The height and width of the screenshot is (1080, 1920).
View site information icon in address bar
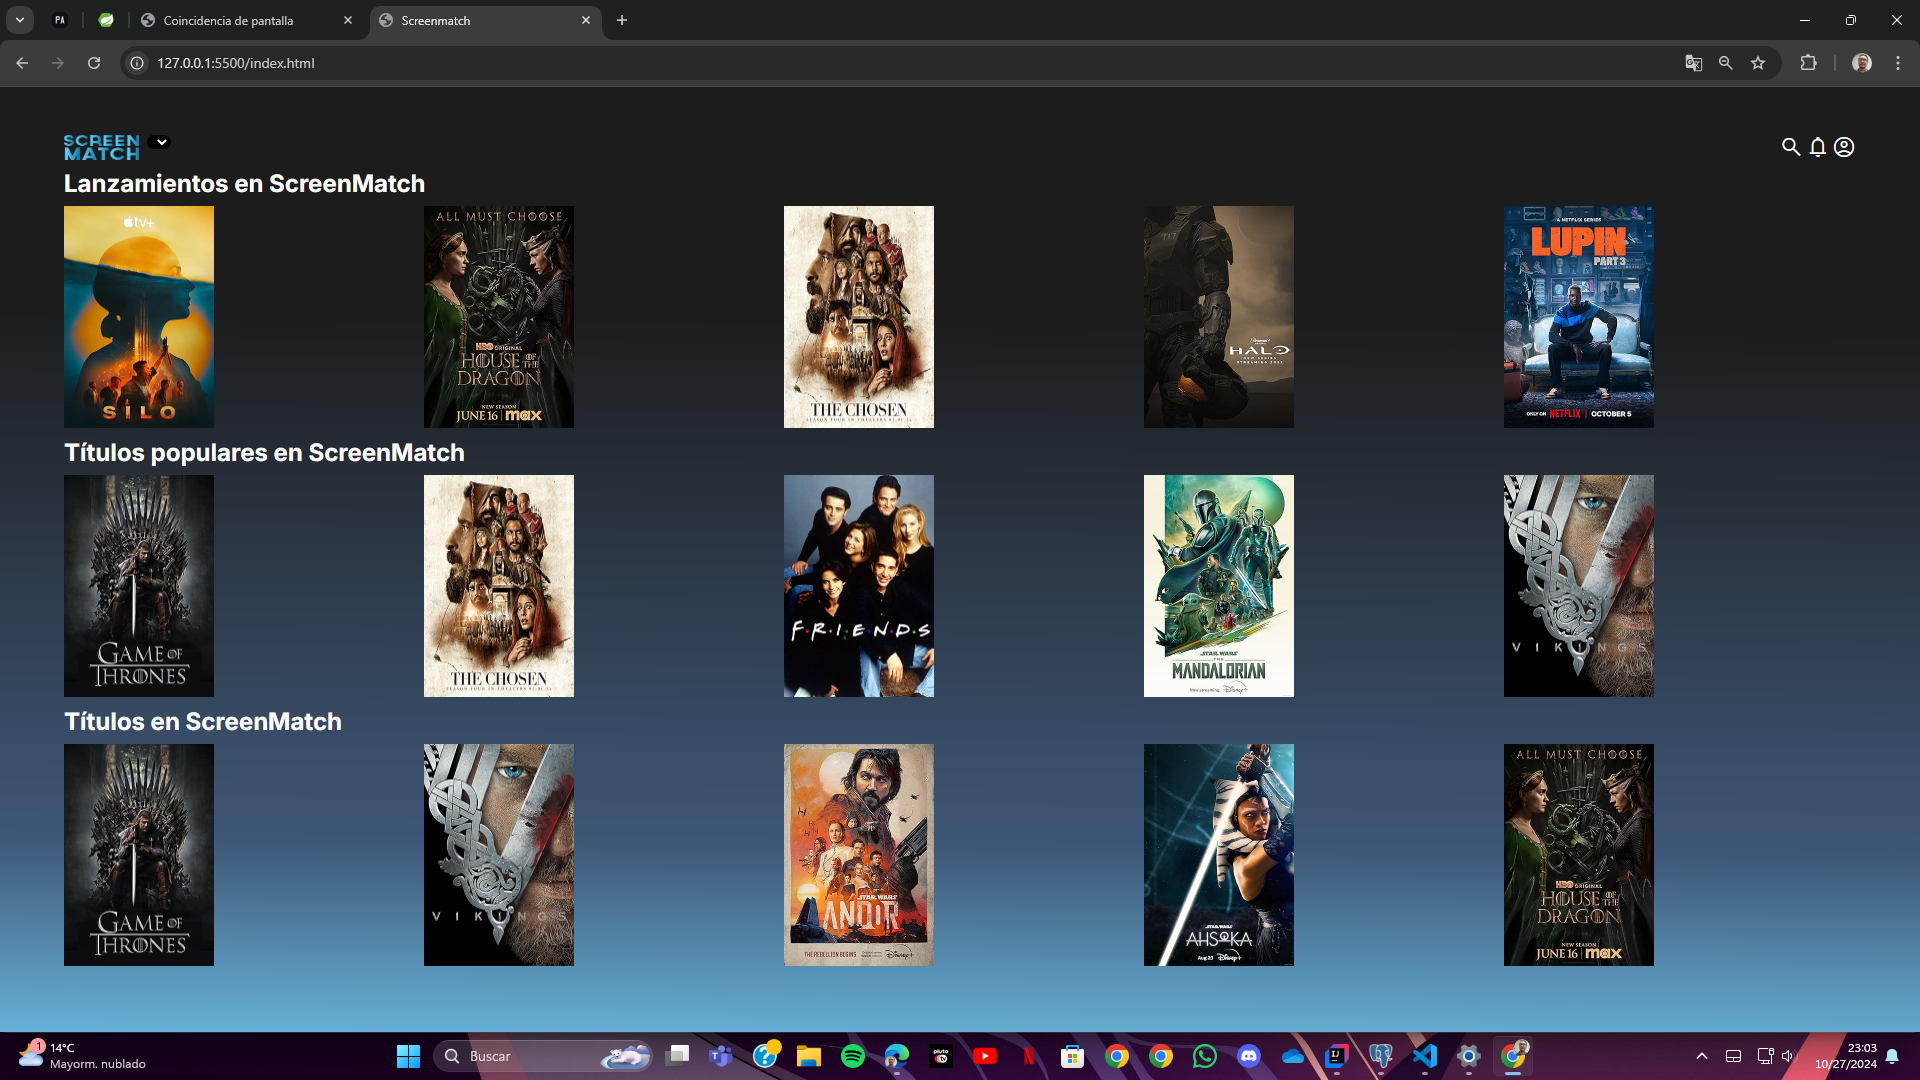[137, 63]
